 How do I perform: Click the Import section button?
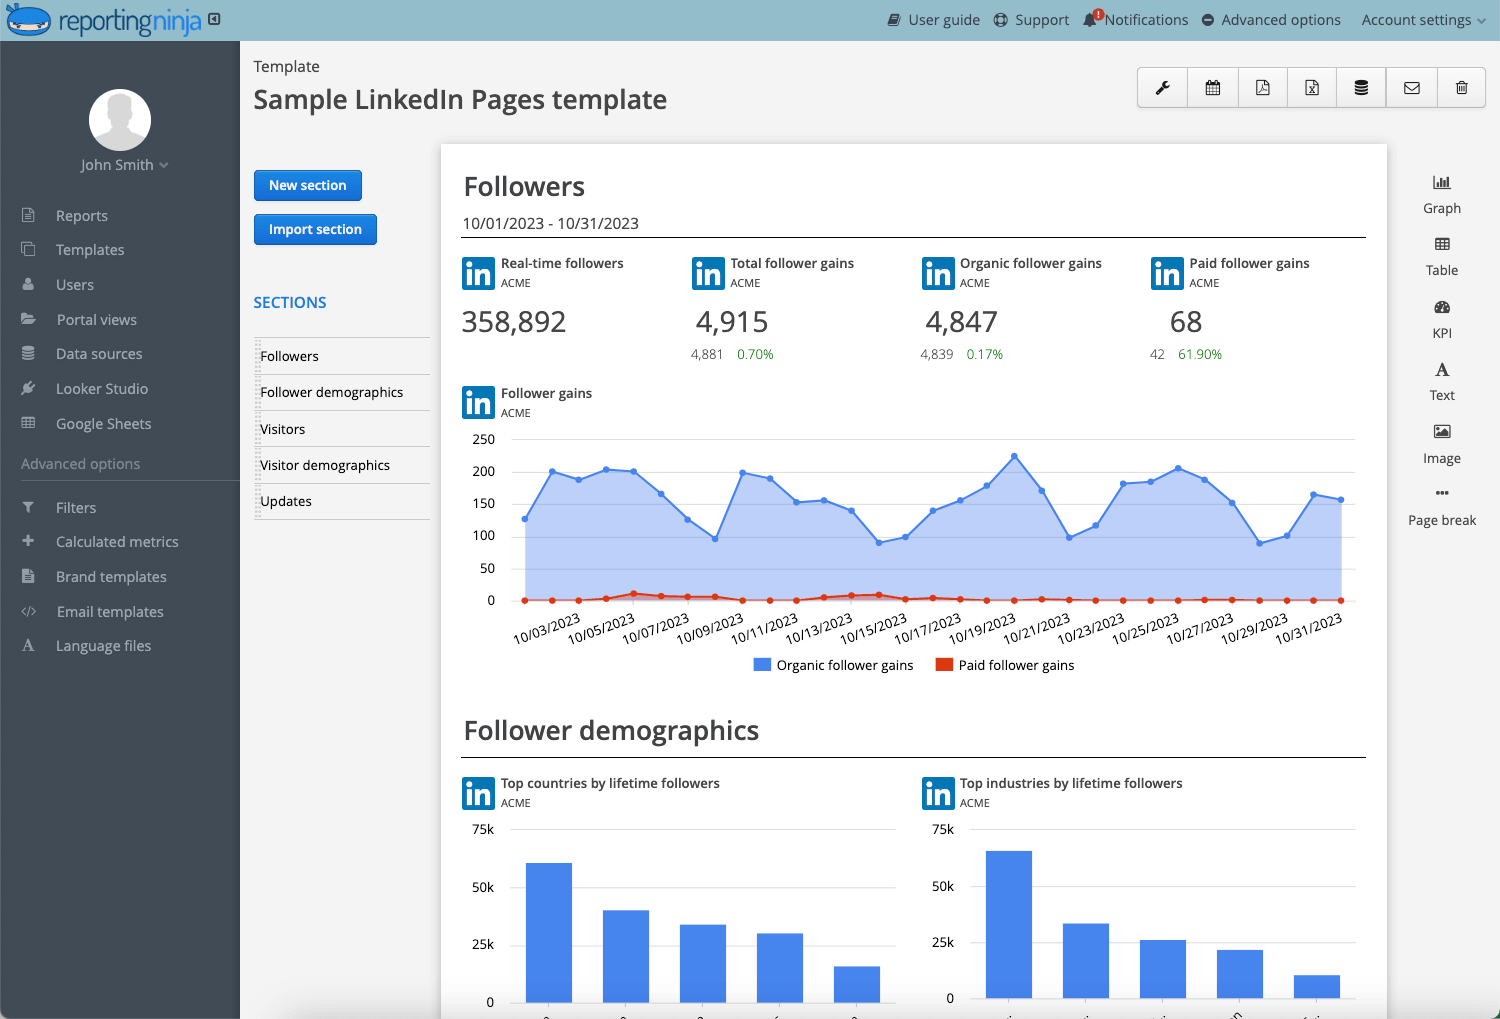pos(315,229)
